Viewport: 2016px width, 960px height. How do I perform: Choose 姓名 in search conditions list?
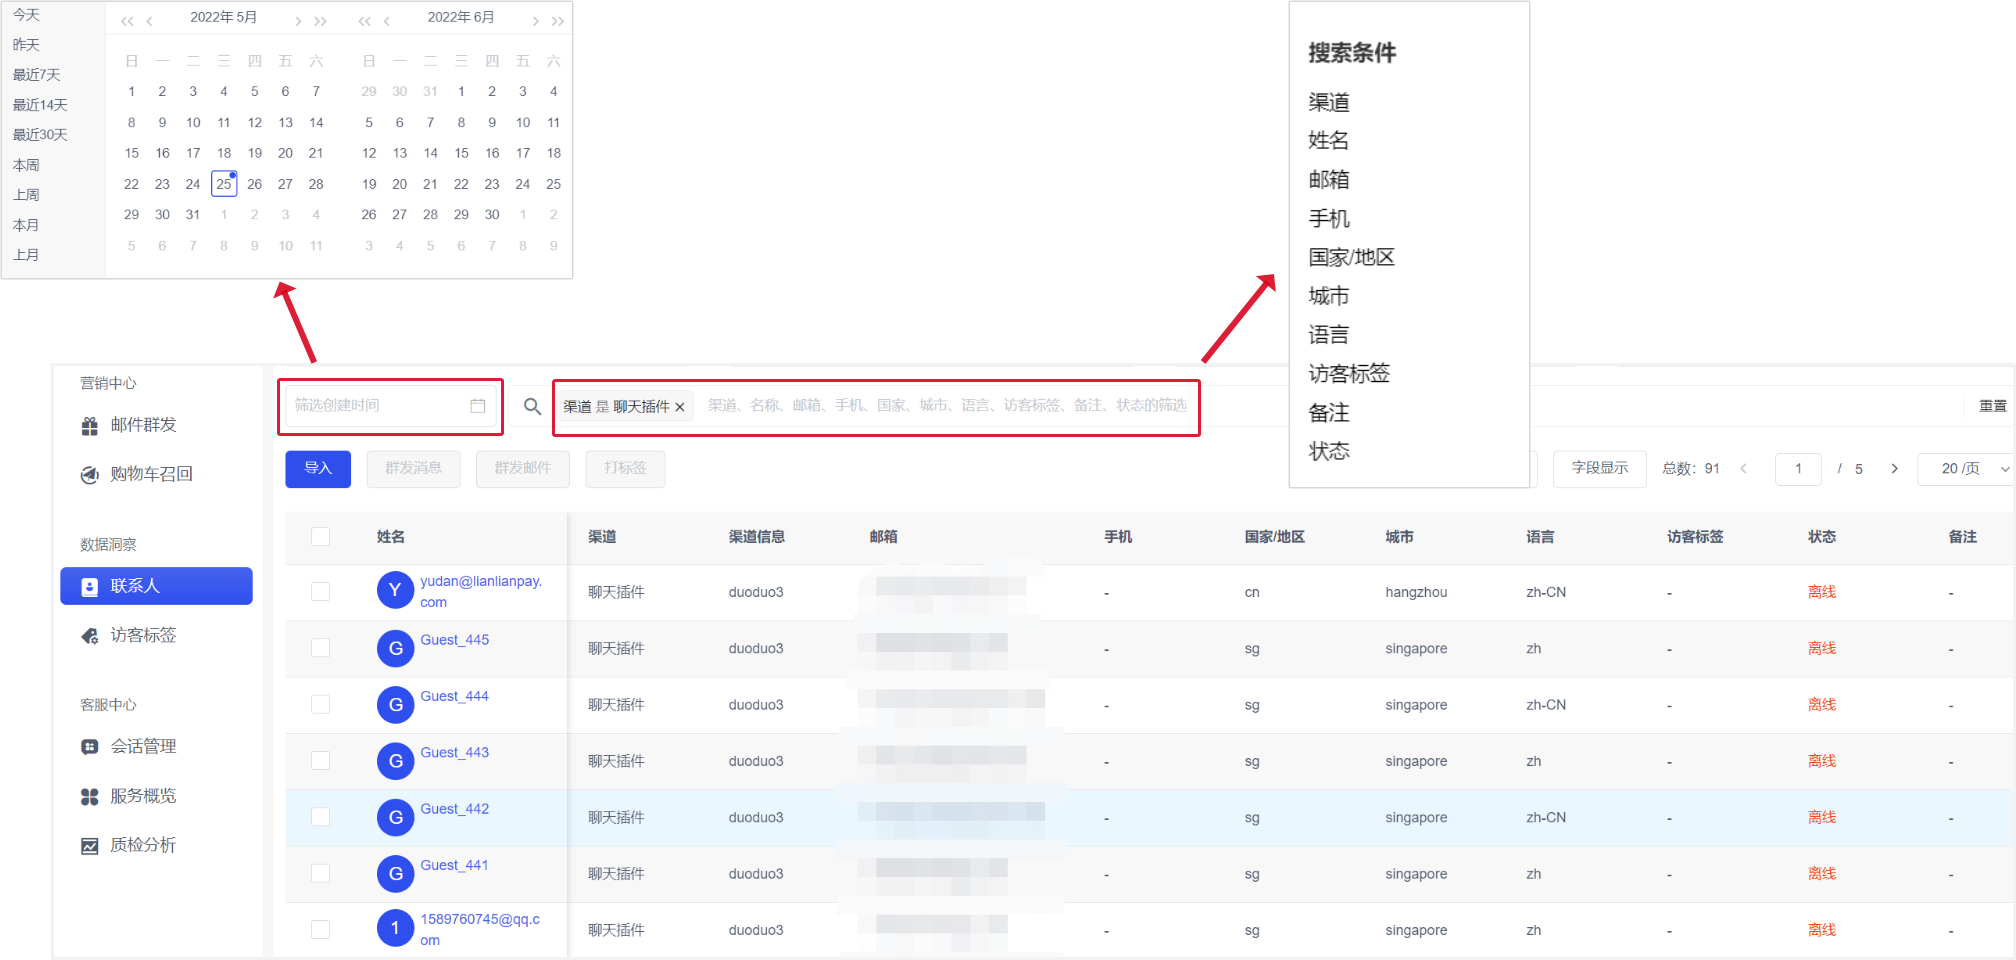(1329, 141)
